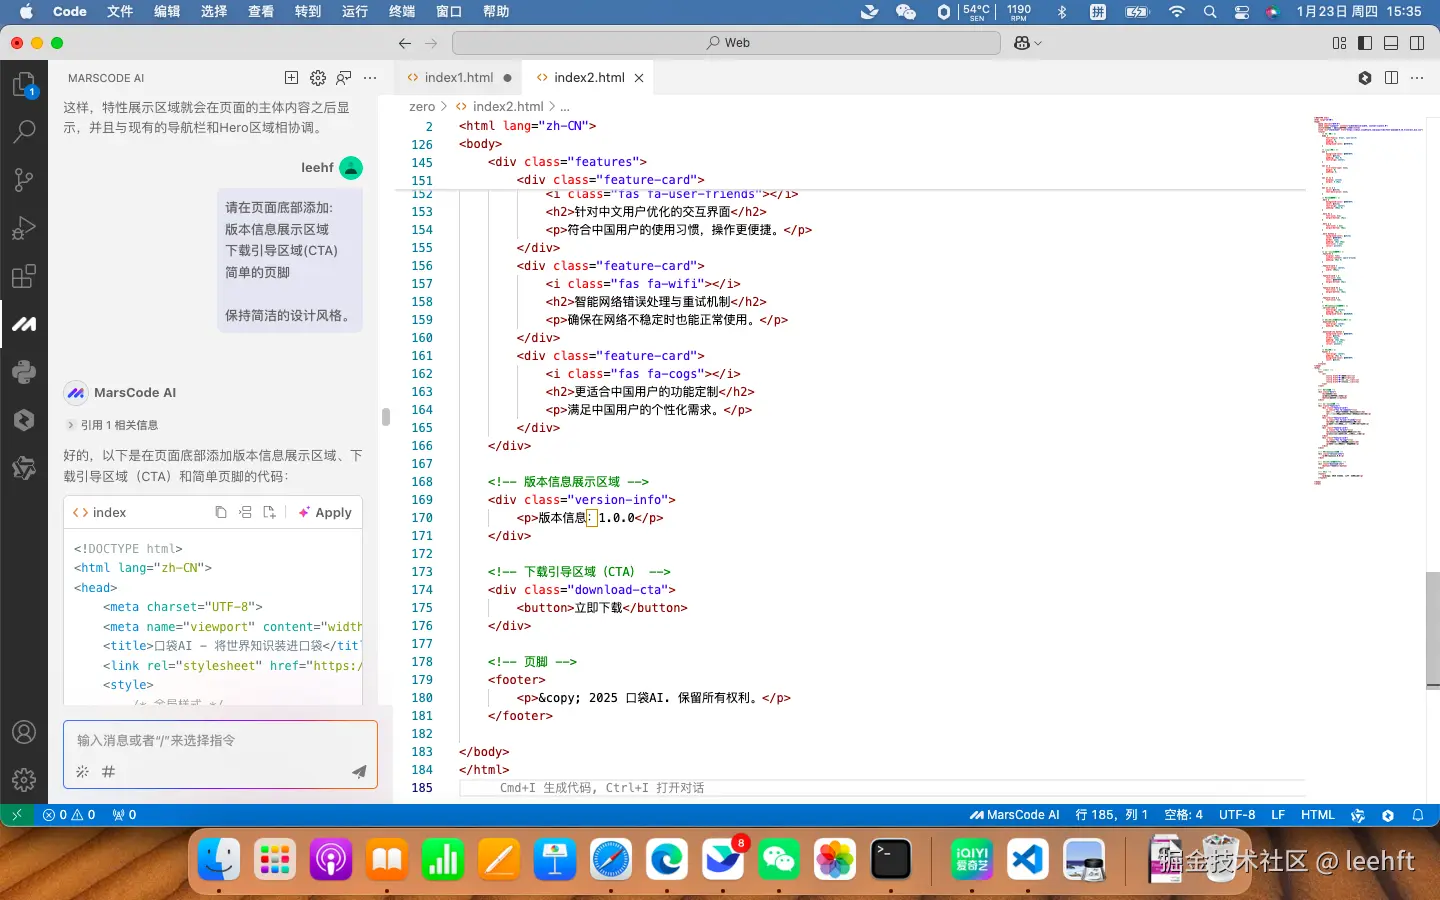Open the profile dropdown beside the search bar
The width and height of the screenshot is (1440, 900).
click(1025, 43)
